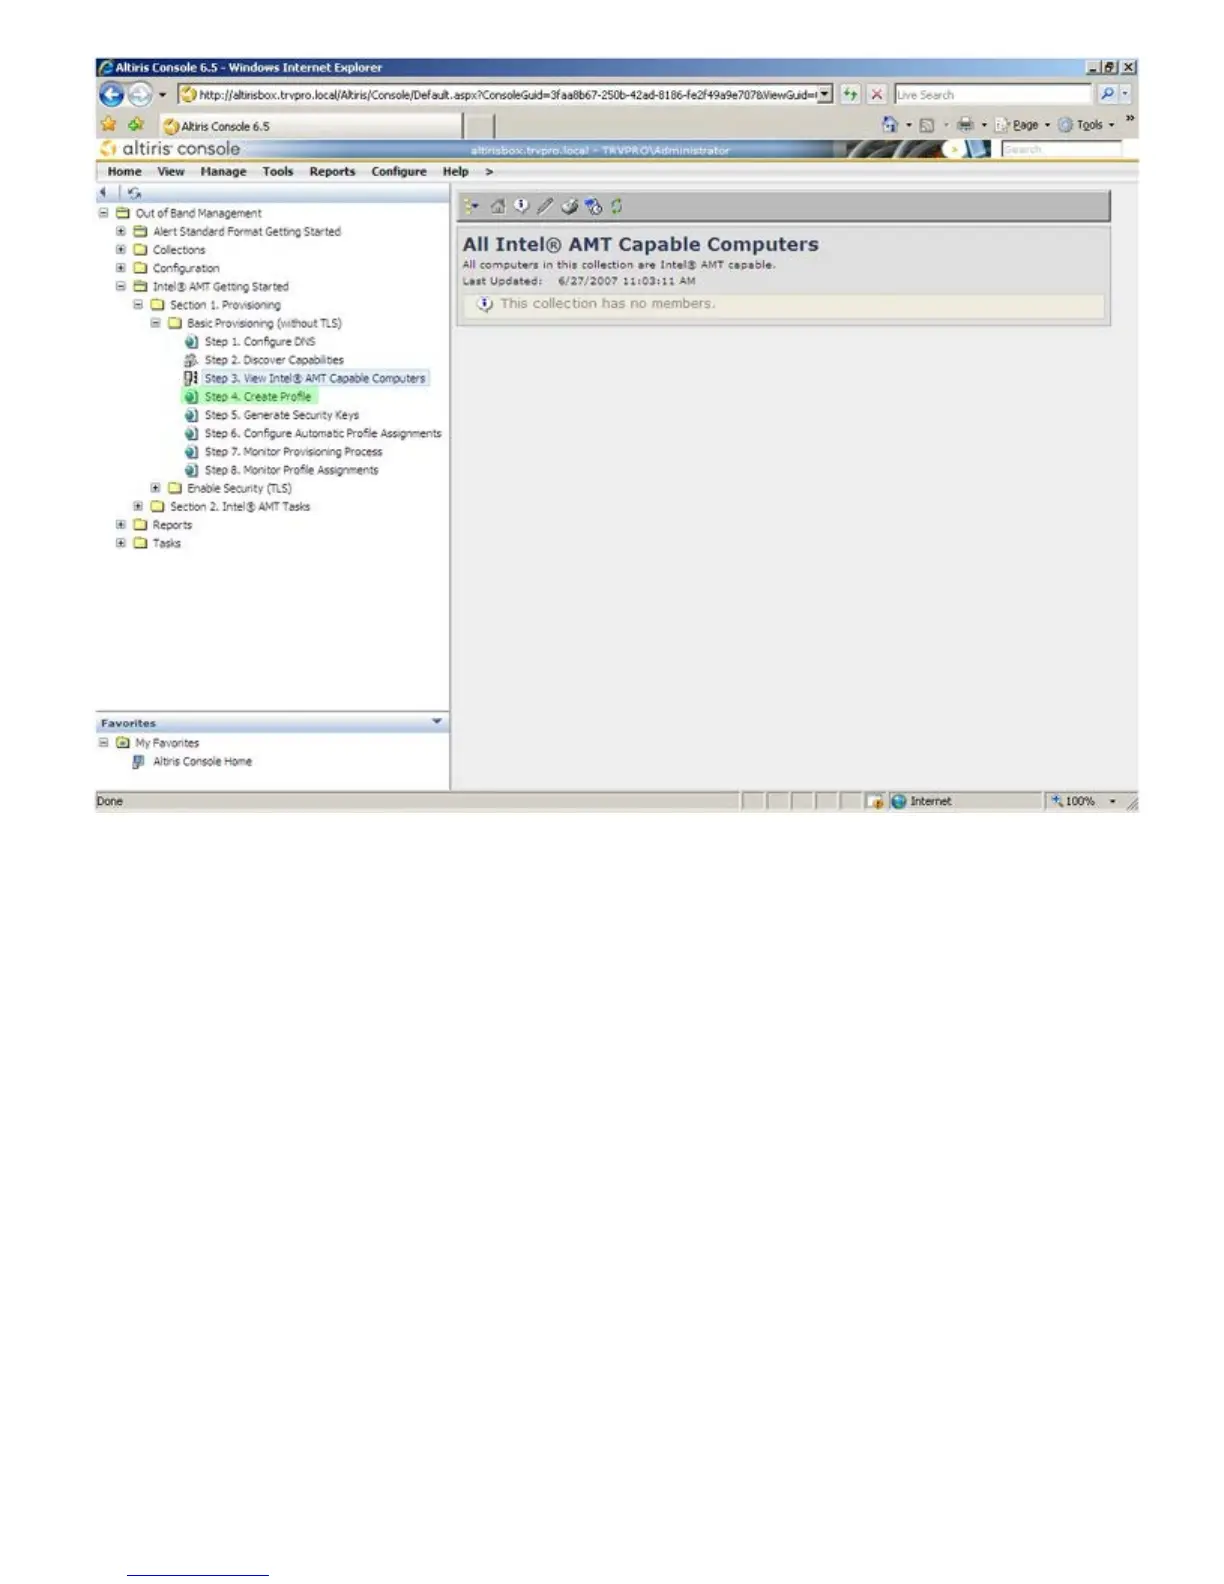Screen dimensions: 1224x1584
Task: Click the security icon in status bar
Action: [875, 801]
